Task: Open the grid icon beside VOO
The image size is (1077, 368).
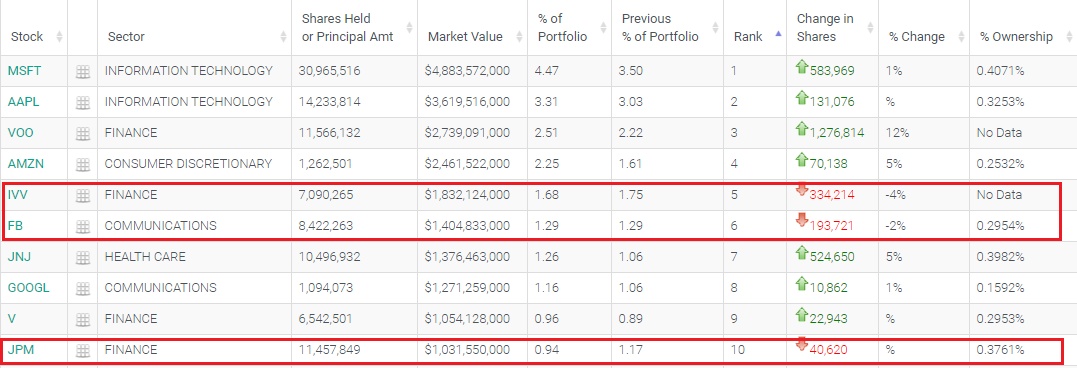Action: tap(82, 133)
